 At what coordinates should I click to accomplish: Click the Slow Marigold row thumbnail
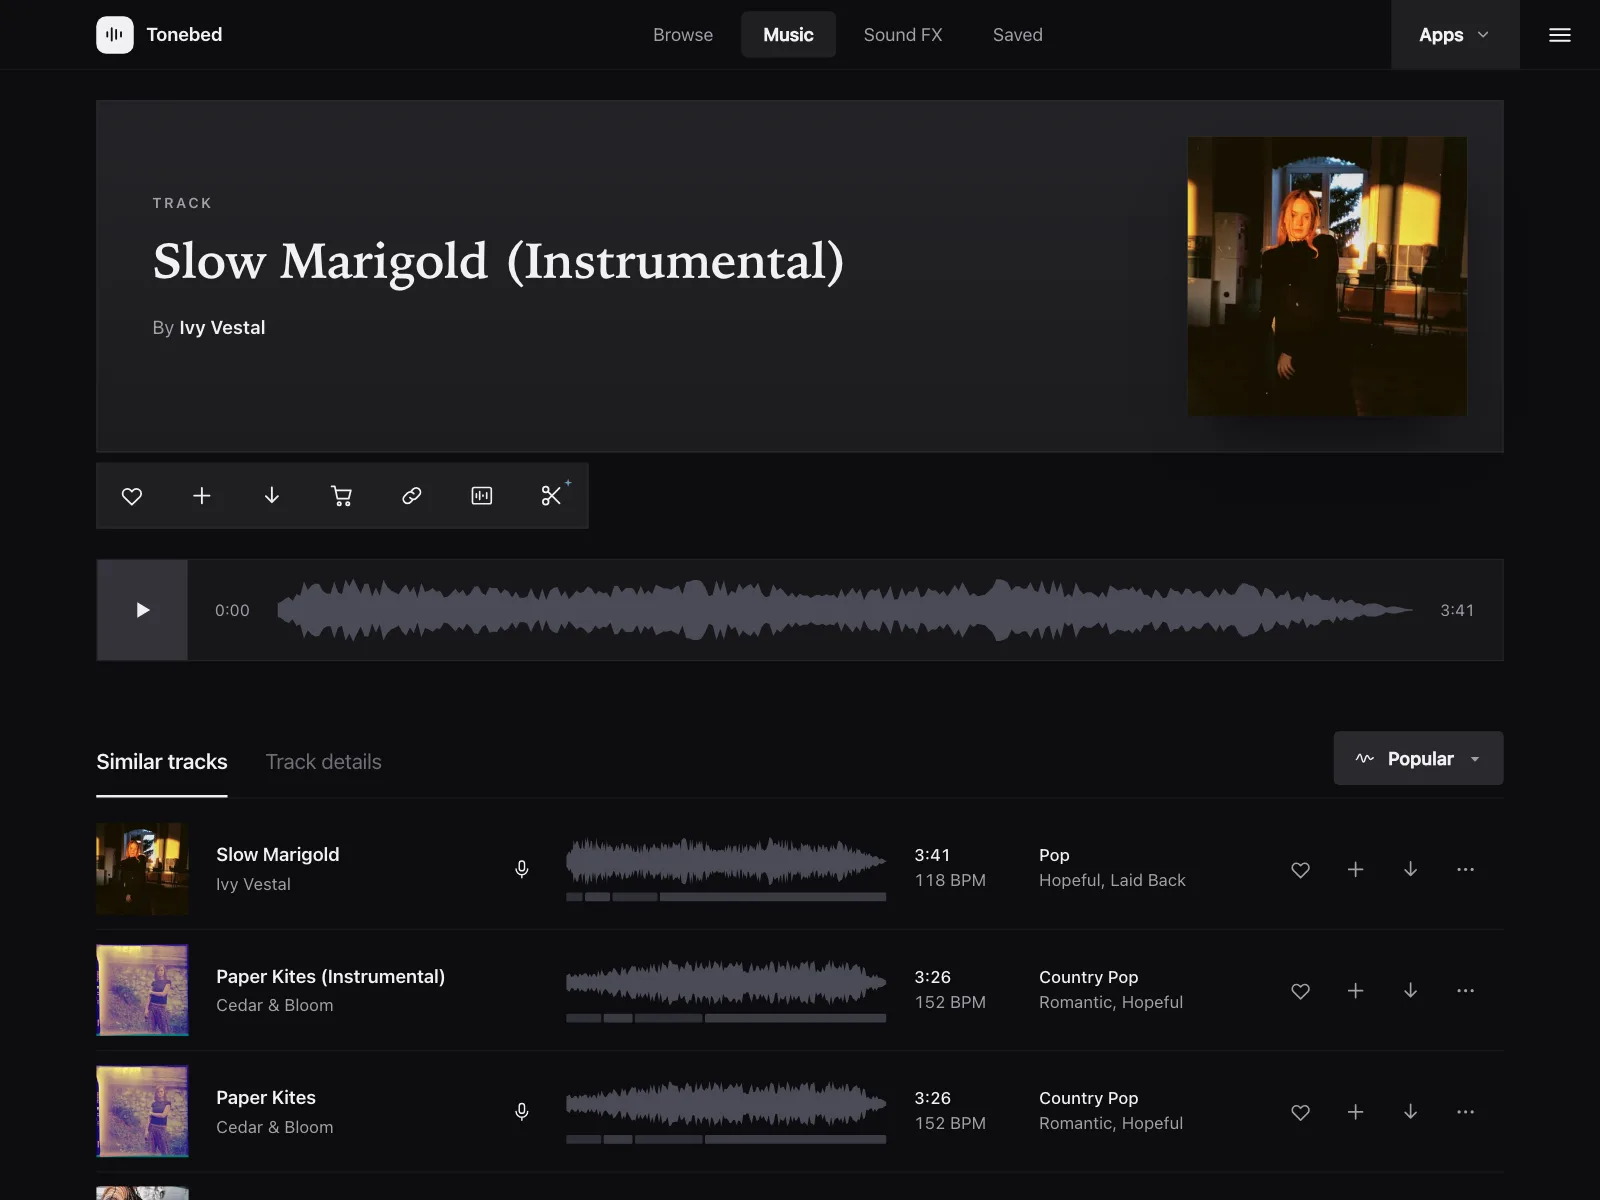tap(142, 869)
